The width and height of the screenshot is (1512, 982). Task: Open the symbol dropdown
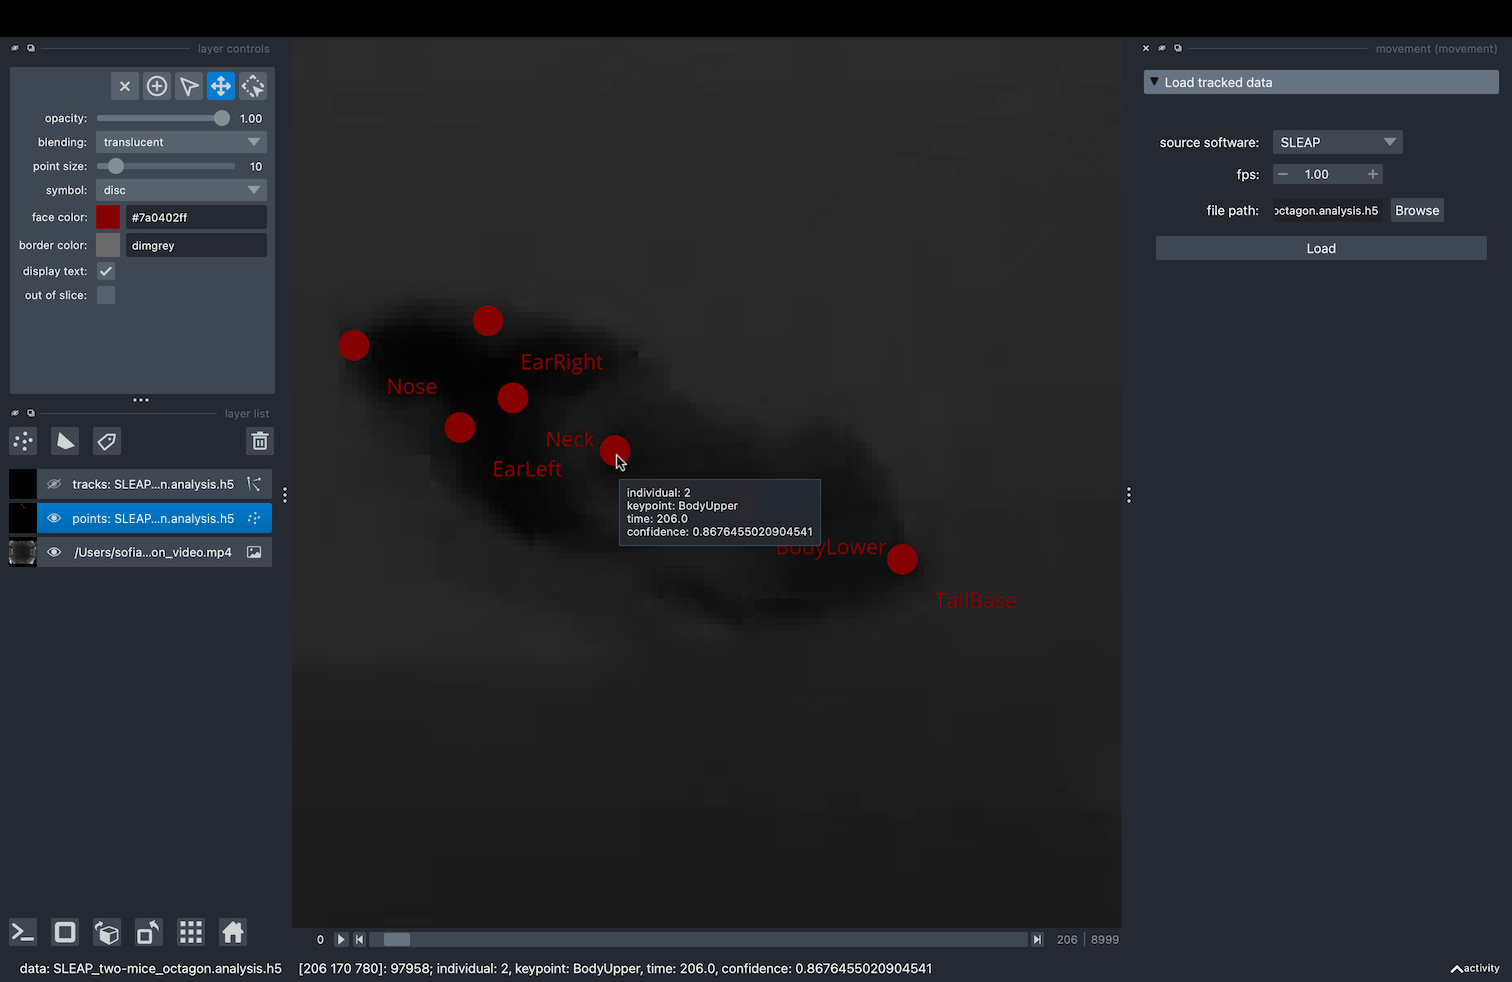click(181, 189)
